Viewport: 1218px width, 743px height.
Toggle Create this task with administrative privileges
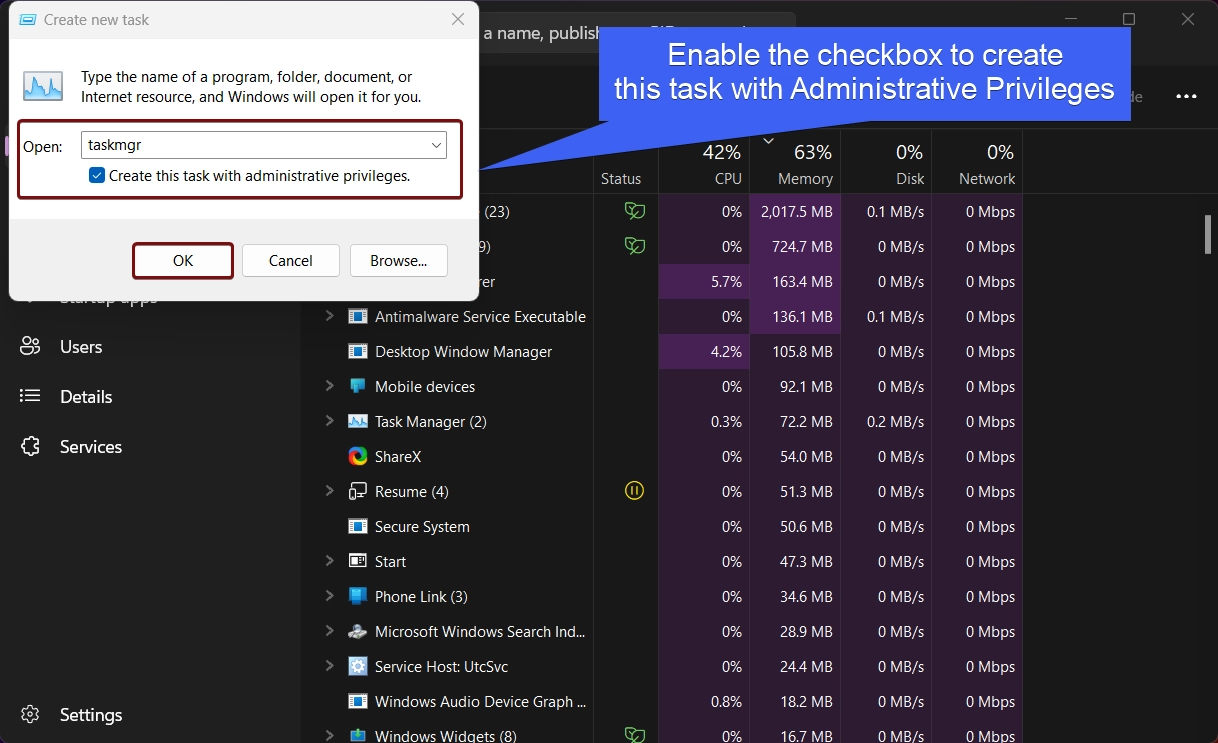(97, 176)
